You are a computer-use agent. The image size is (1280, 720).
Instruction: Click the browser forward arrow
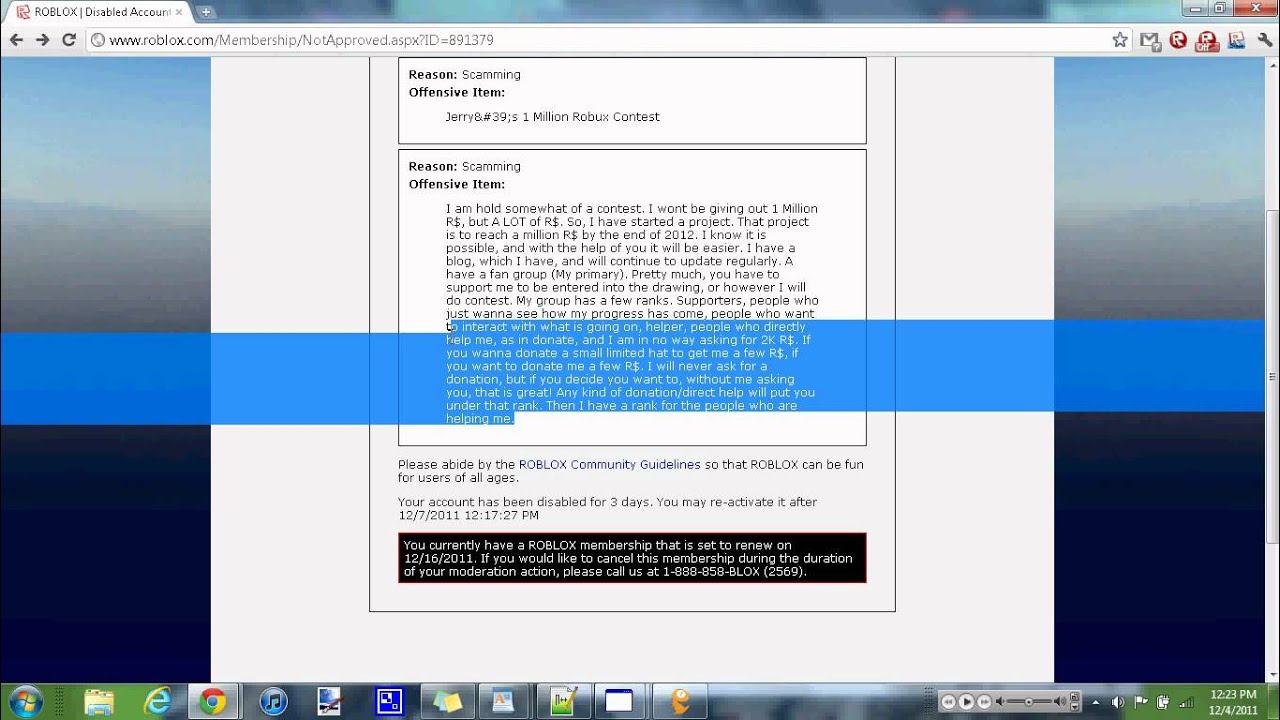pos(42,40)
